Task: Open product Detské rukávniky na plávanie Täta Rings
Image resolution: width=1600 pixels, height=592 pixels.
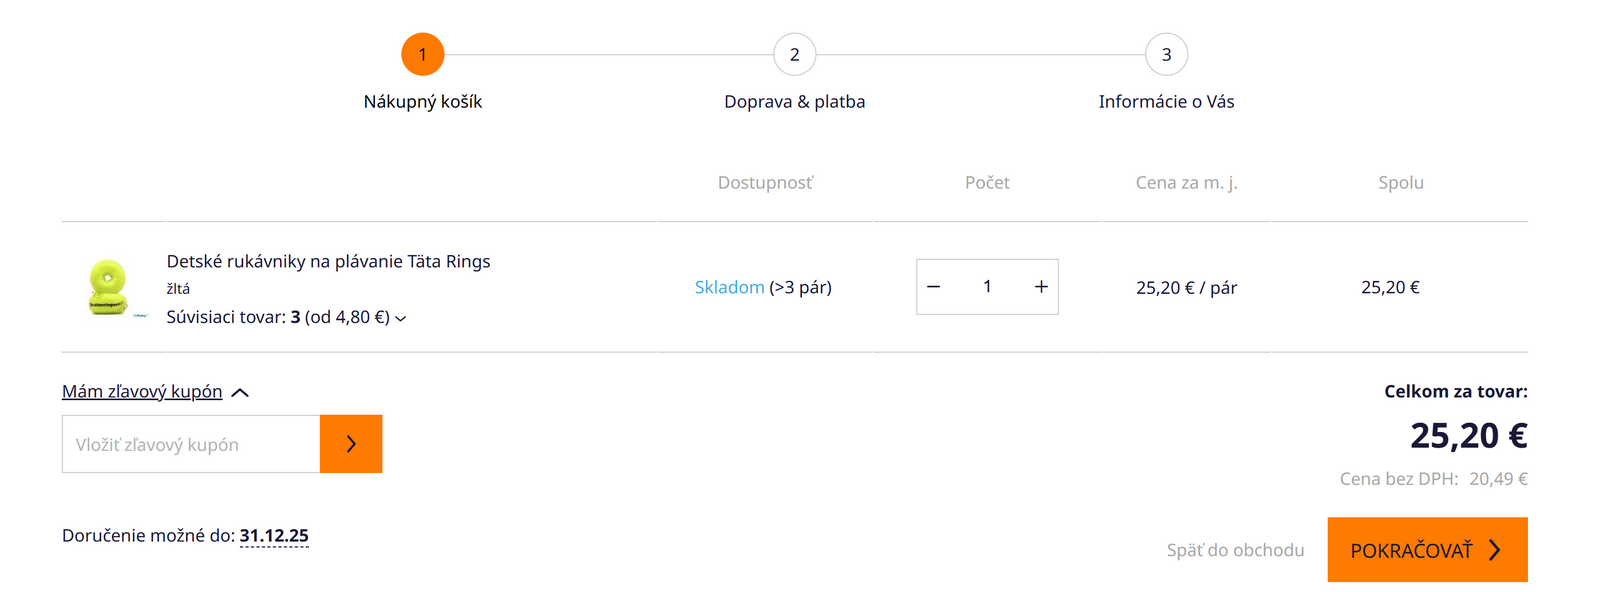Action: (x=328, y=261)
